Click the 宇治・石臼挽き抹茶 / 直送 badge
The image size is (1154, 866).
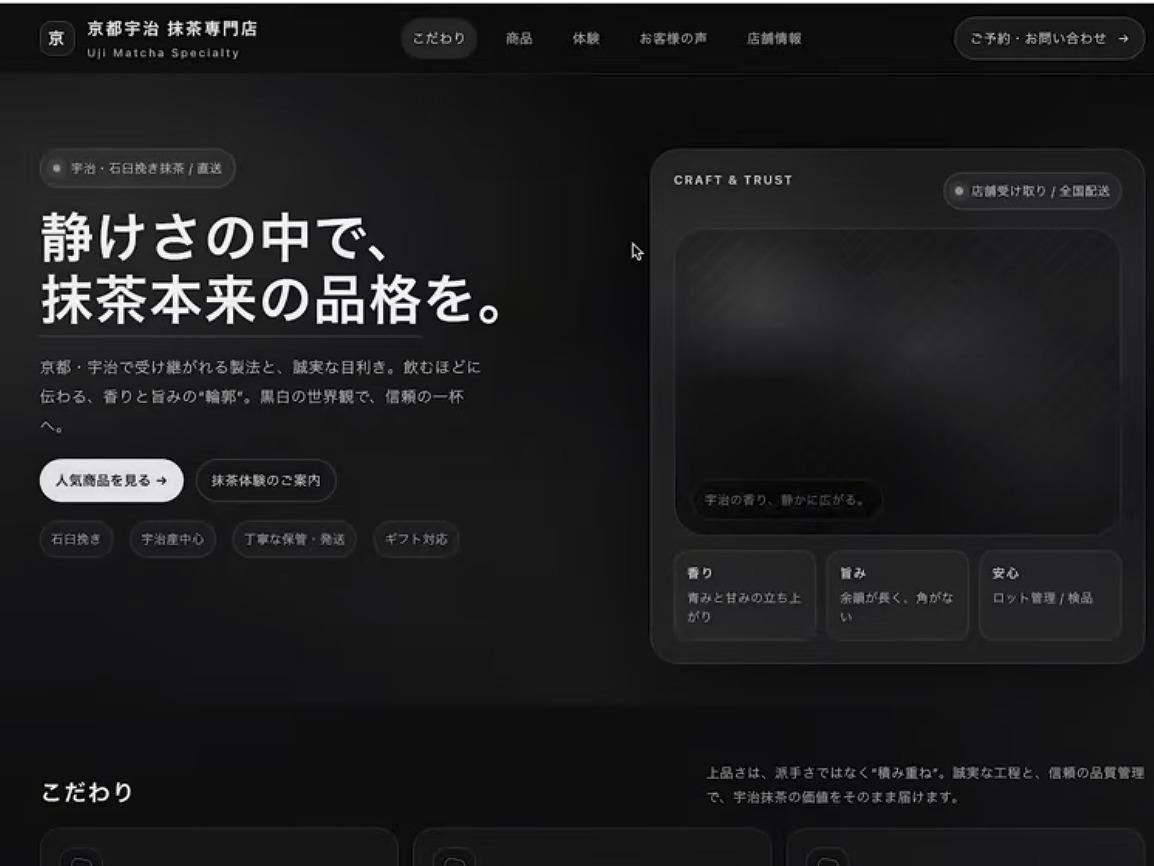tap(138, 168)
